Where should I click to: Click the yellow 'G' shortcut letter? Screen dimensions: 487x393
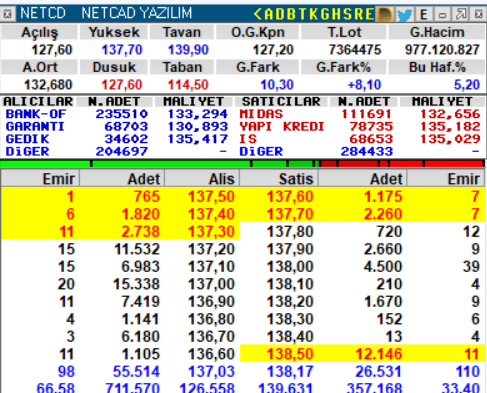pos(325,14)
